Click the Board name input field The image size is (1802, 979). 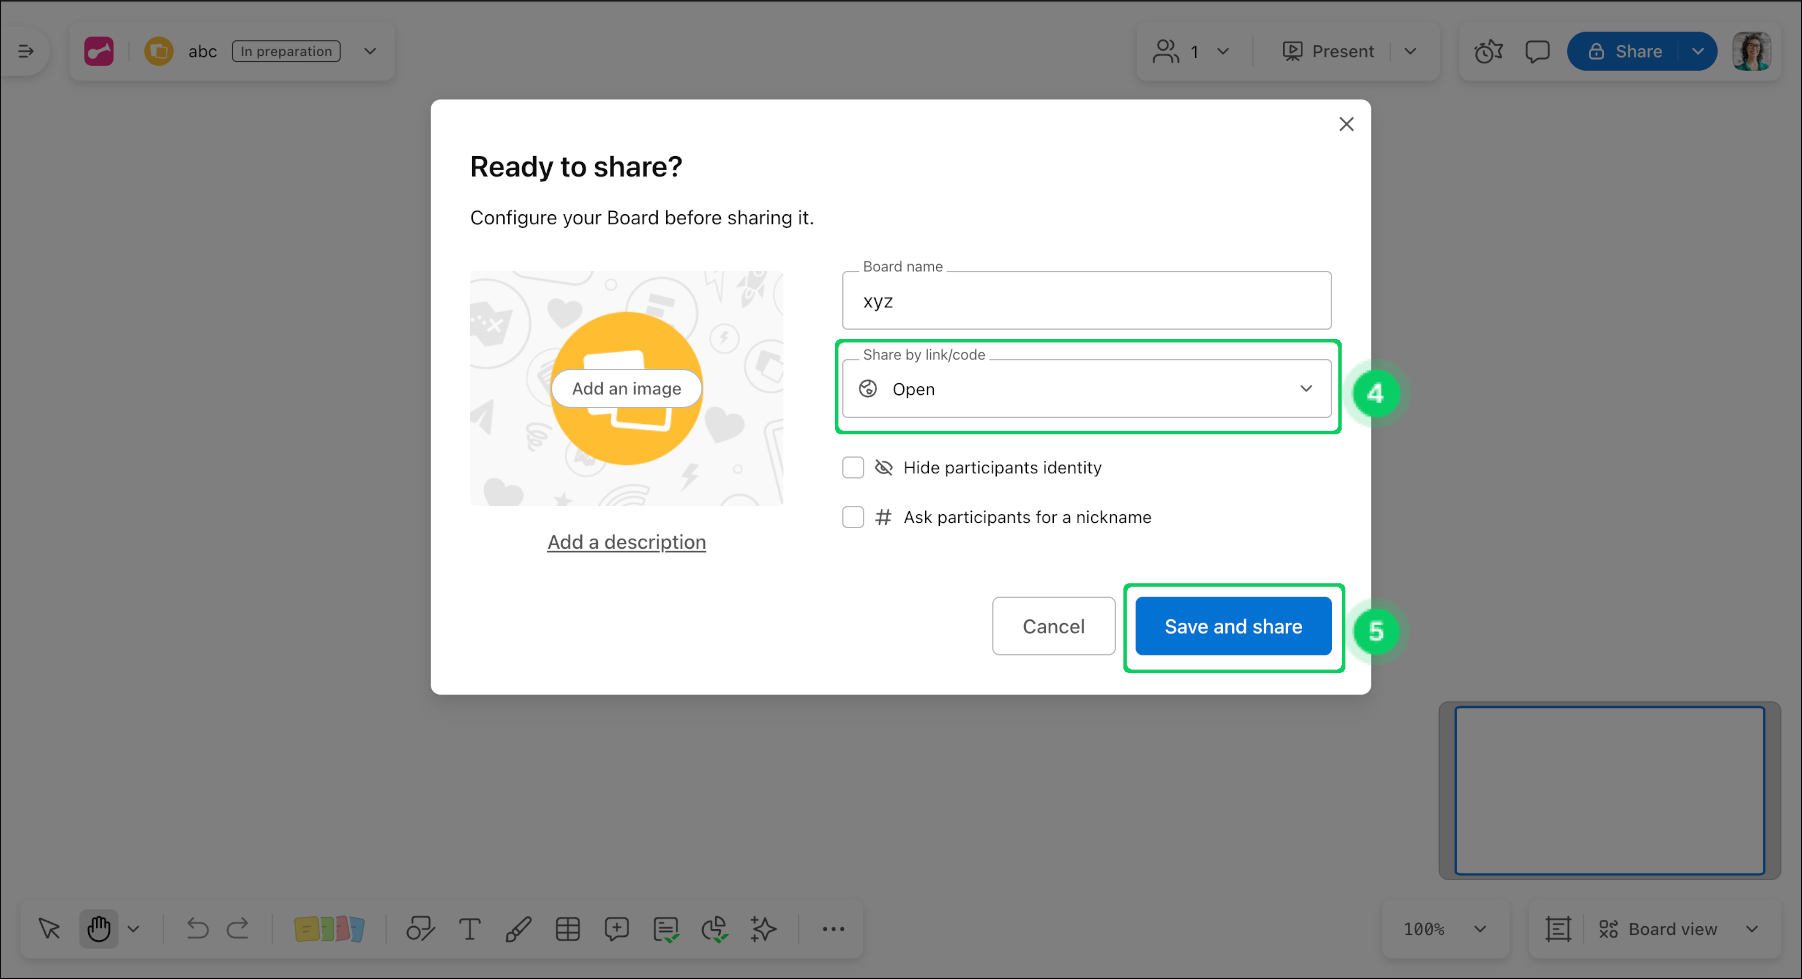(x=1086, y=301)
